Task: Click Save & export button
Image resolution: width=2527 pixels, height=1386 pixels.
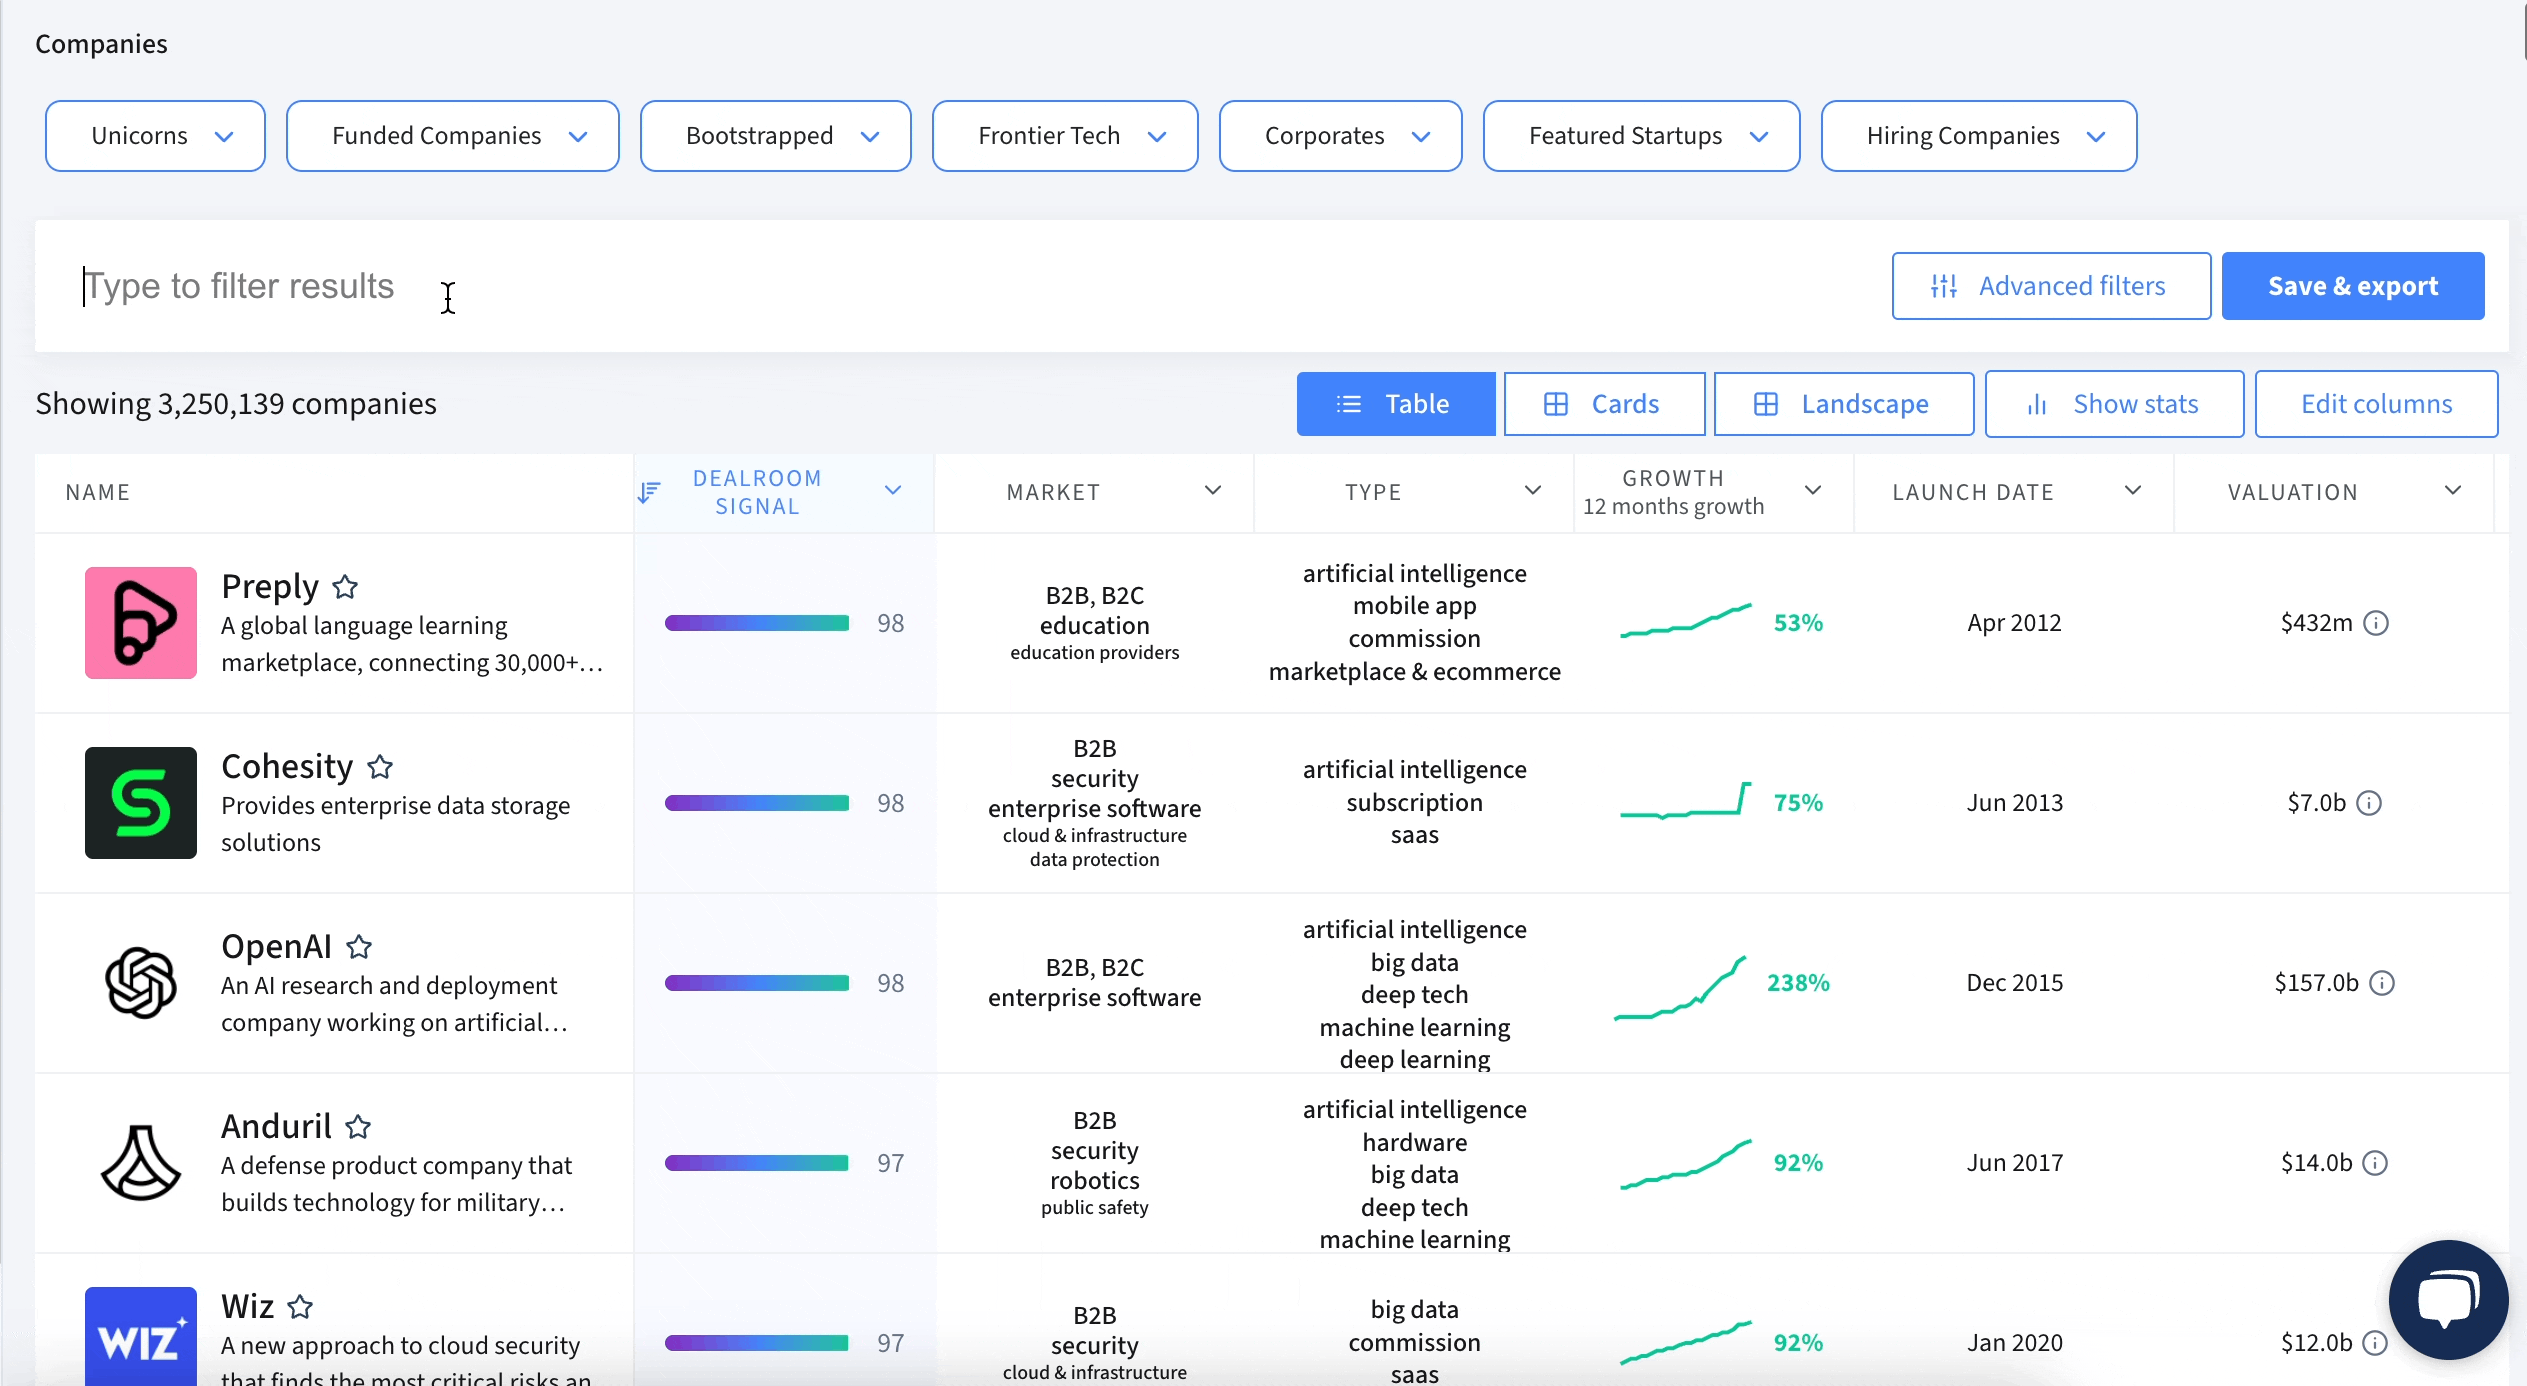Action: (2353, 286)
